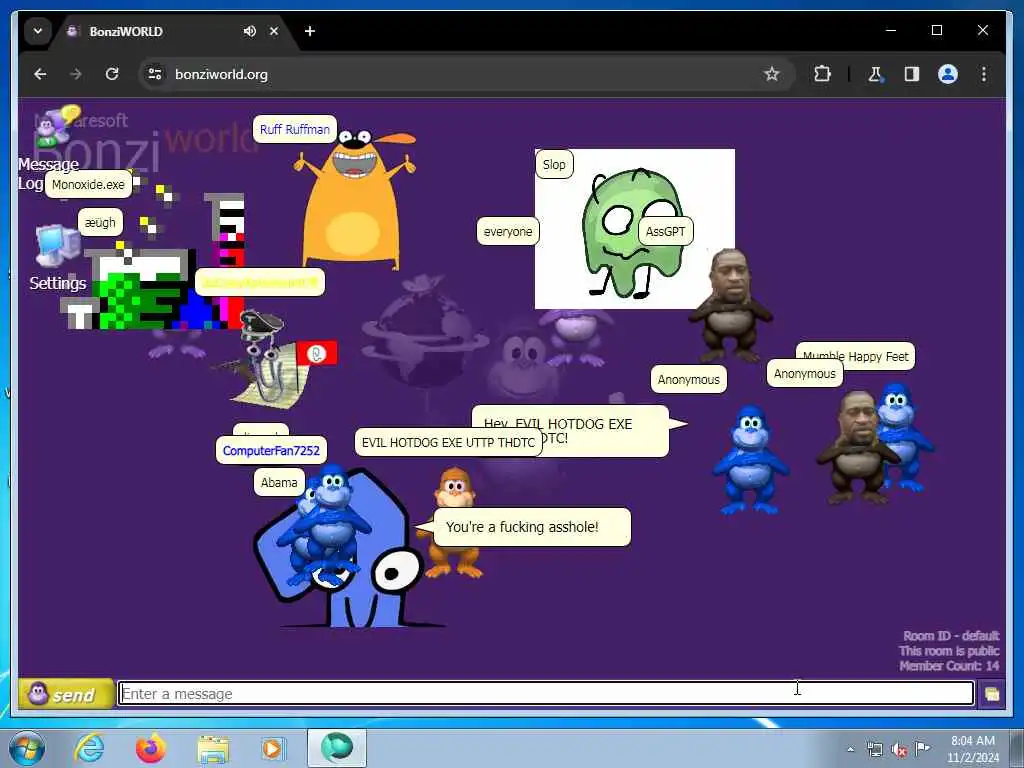Click the green Slop blob character

click(x=632, y=234)
